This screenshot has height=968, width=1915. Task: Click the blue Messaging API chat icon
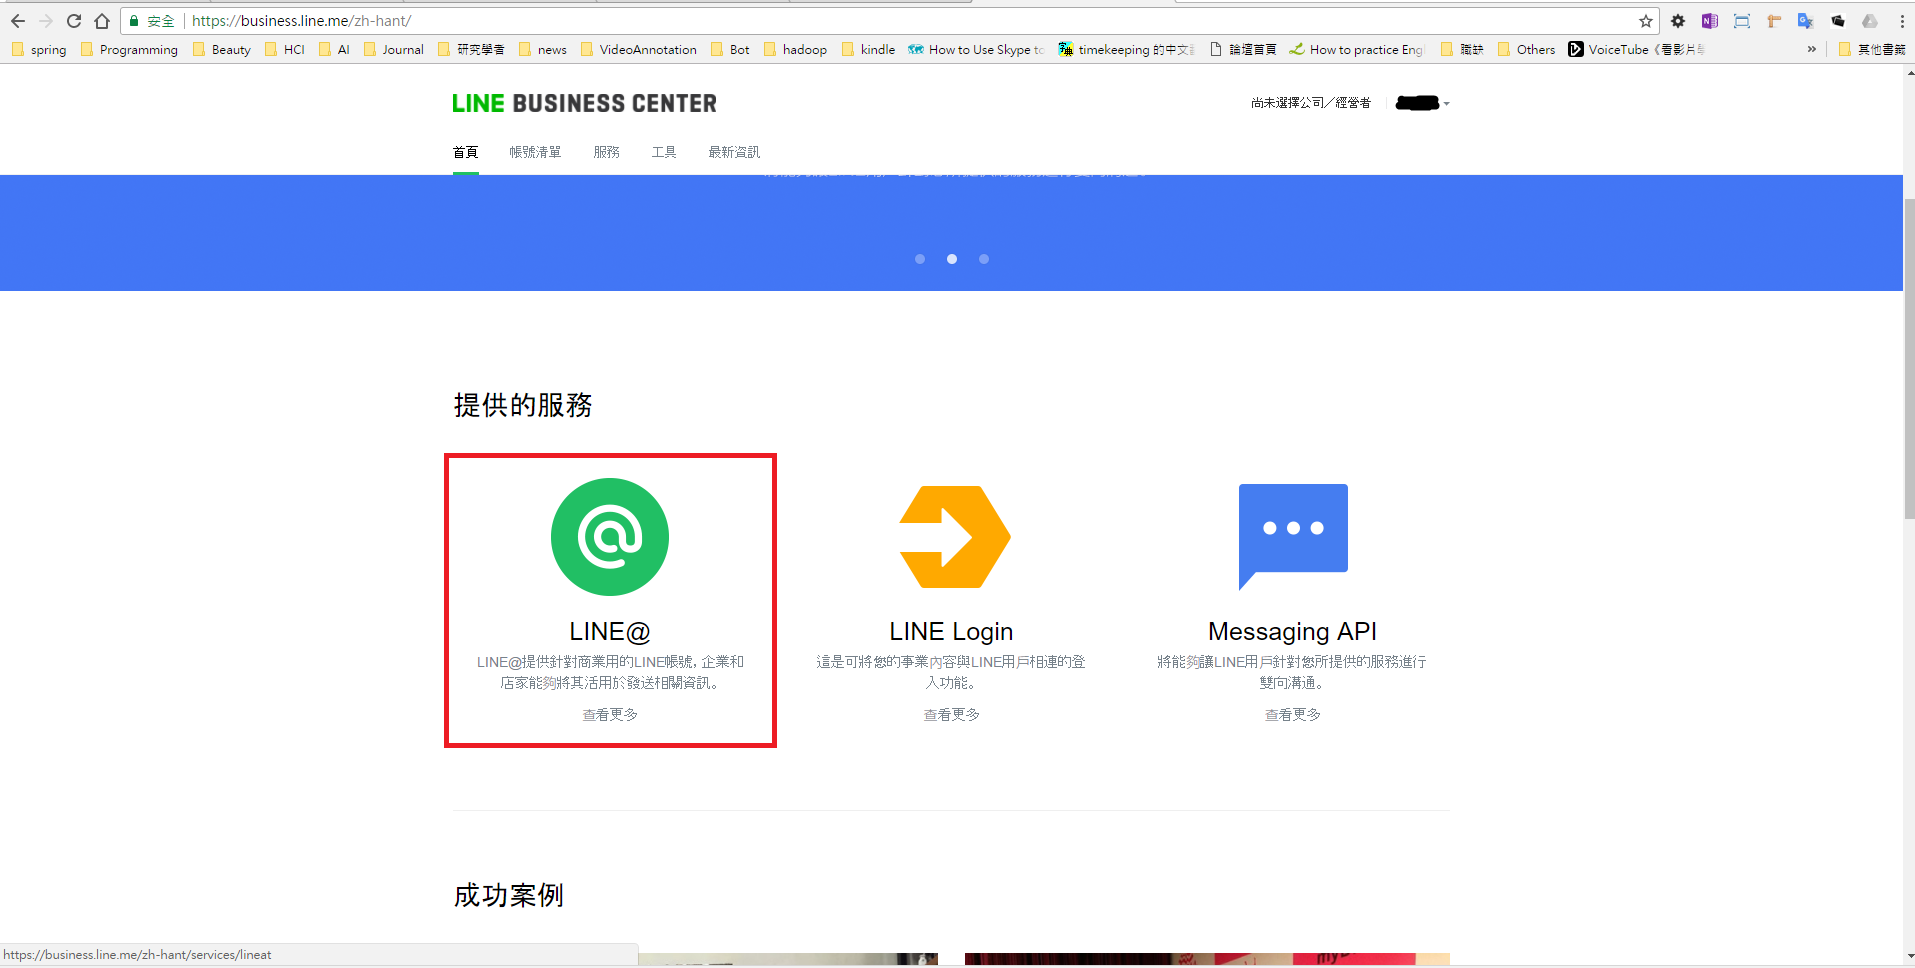point(1293,536)
